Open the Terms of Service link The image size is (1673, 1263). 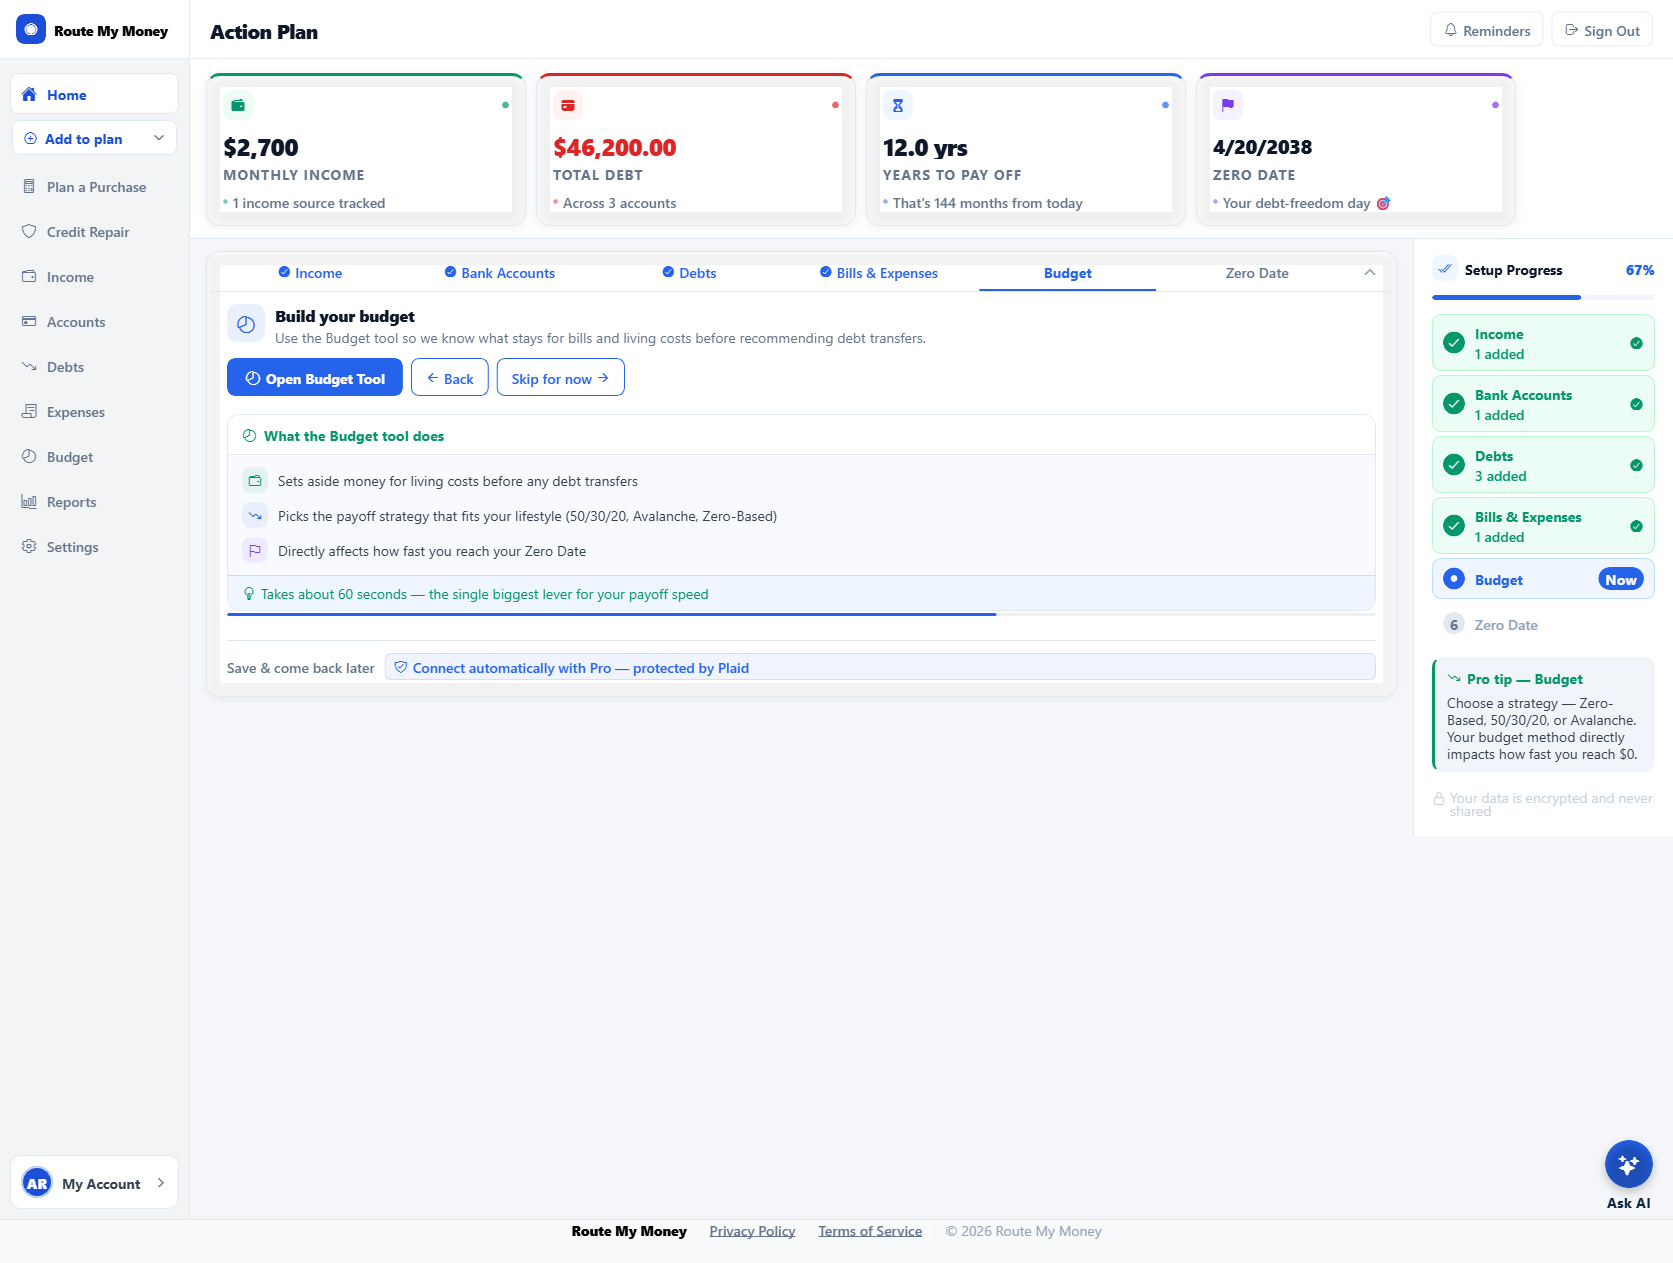coord(869,1230)
